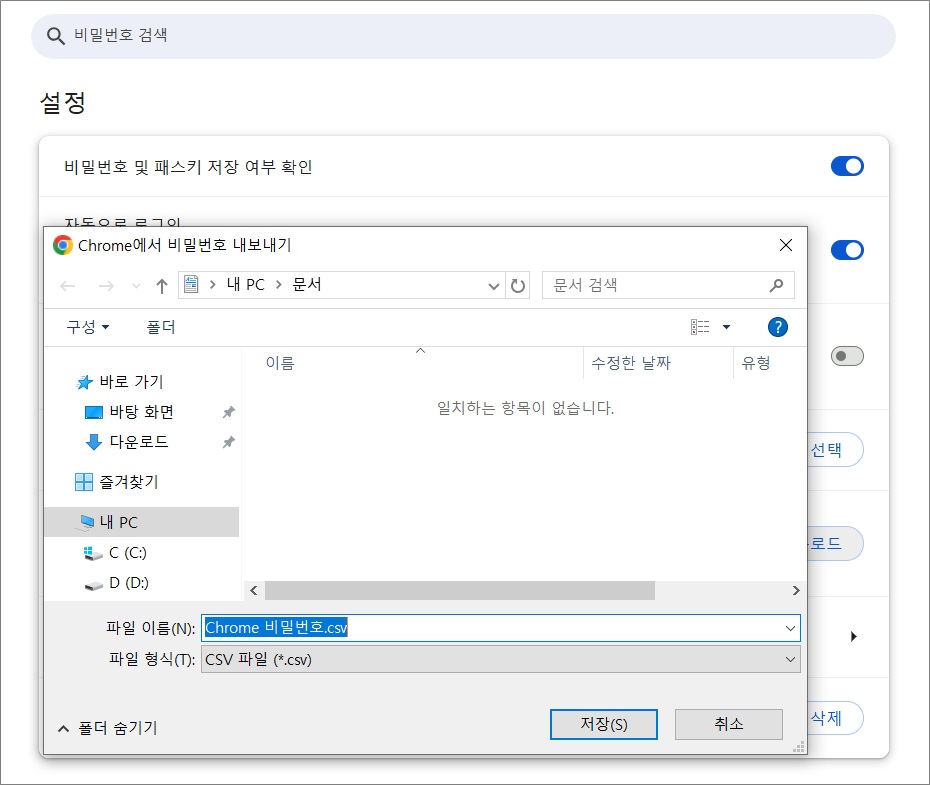Image resolution: width=930 pixels, height=785 pixels.
Task: Click the password search magnifier icon
Action: pyautogui.click(x=56, y=36)
